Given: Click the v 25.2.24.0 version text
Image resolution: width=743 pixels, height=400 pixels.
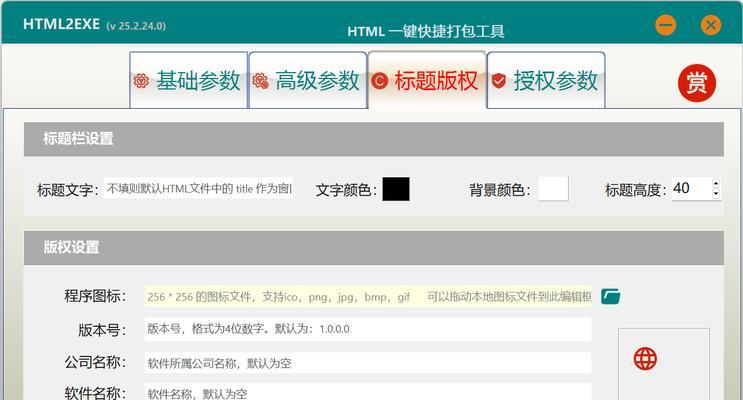Looking at the screenshot, I should [x=136, y=26].
